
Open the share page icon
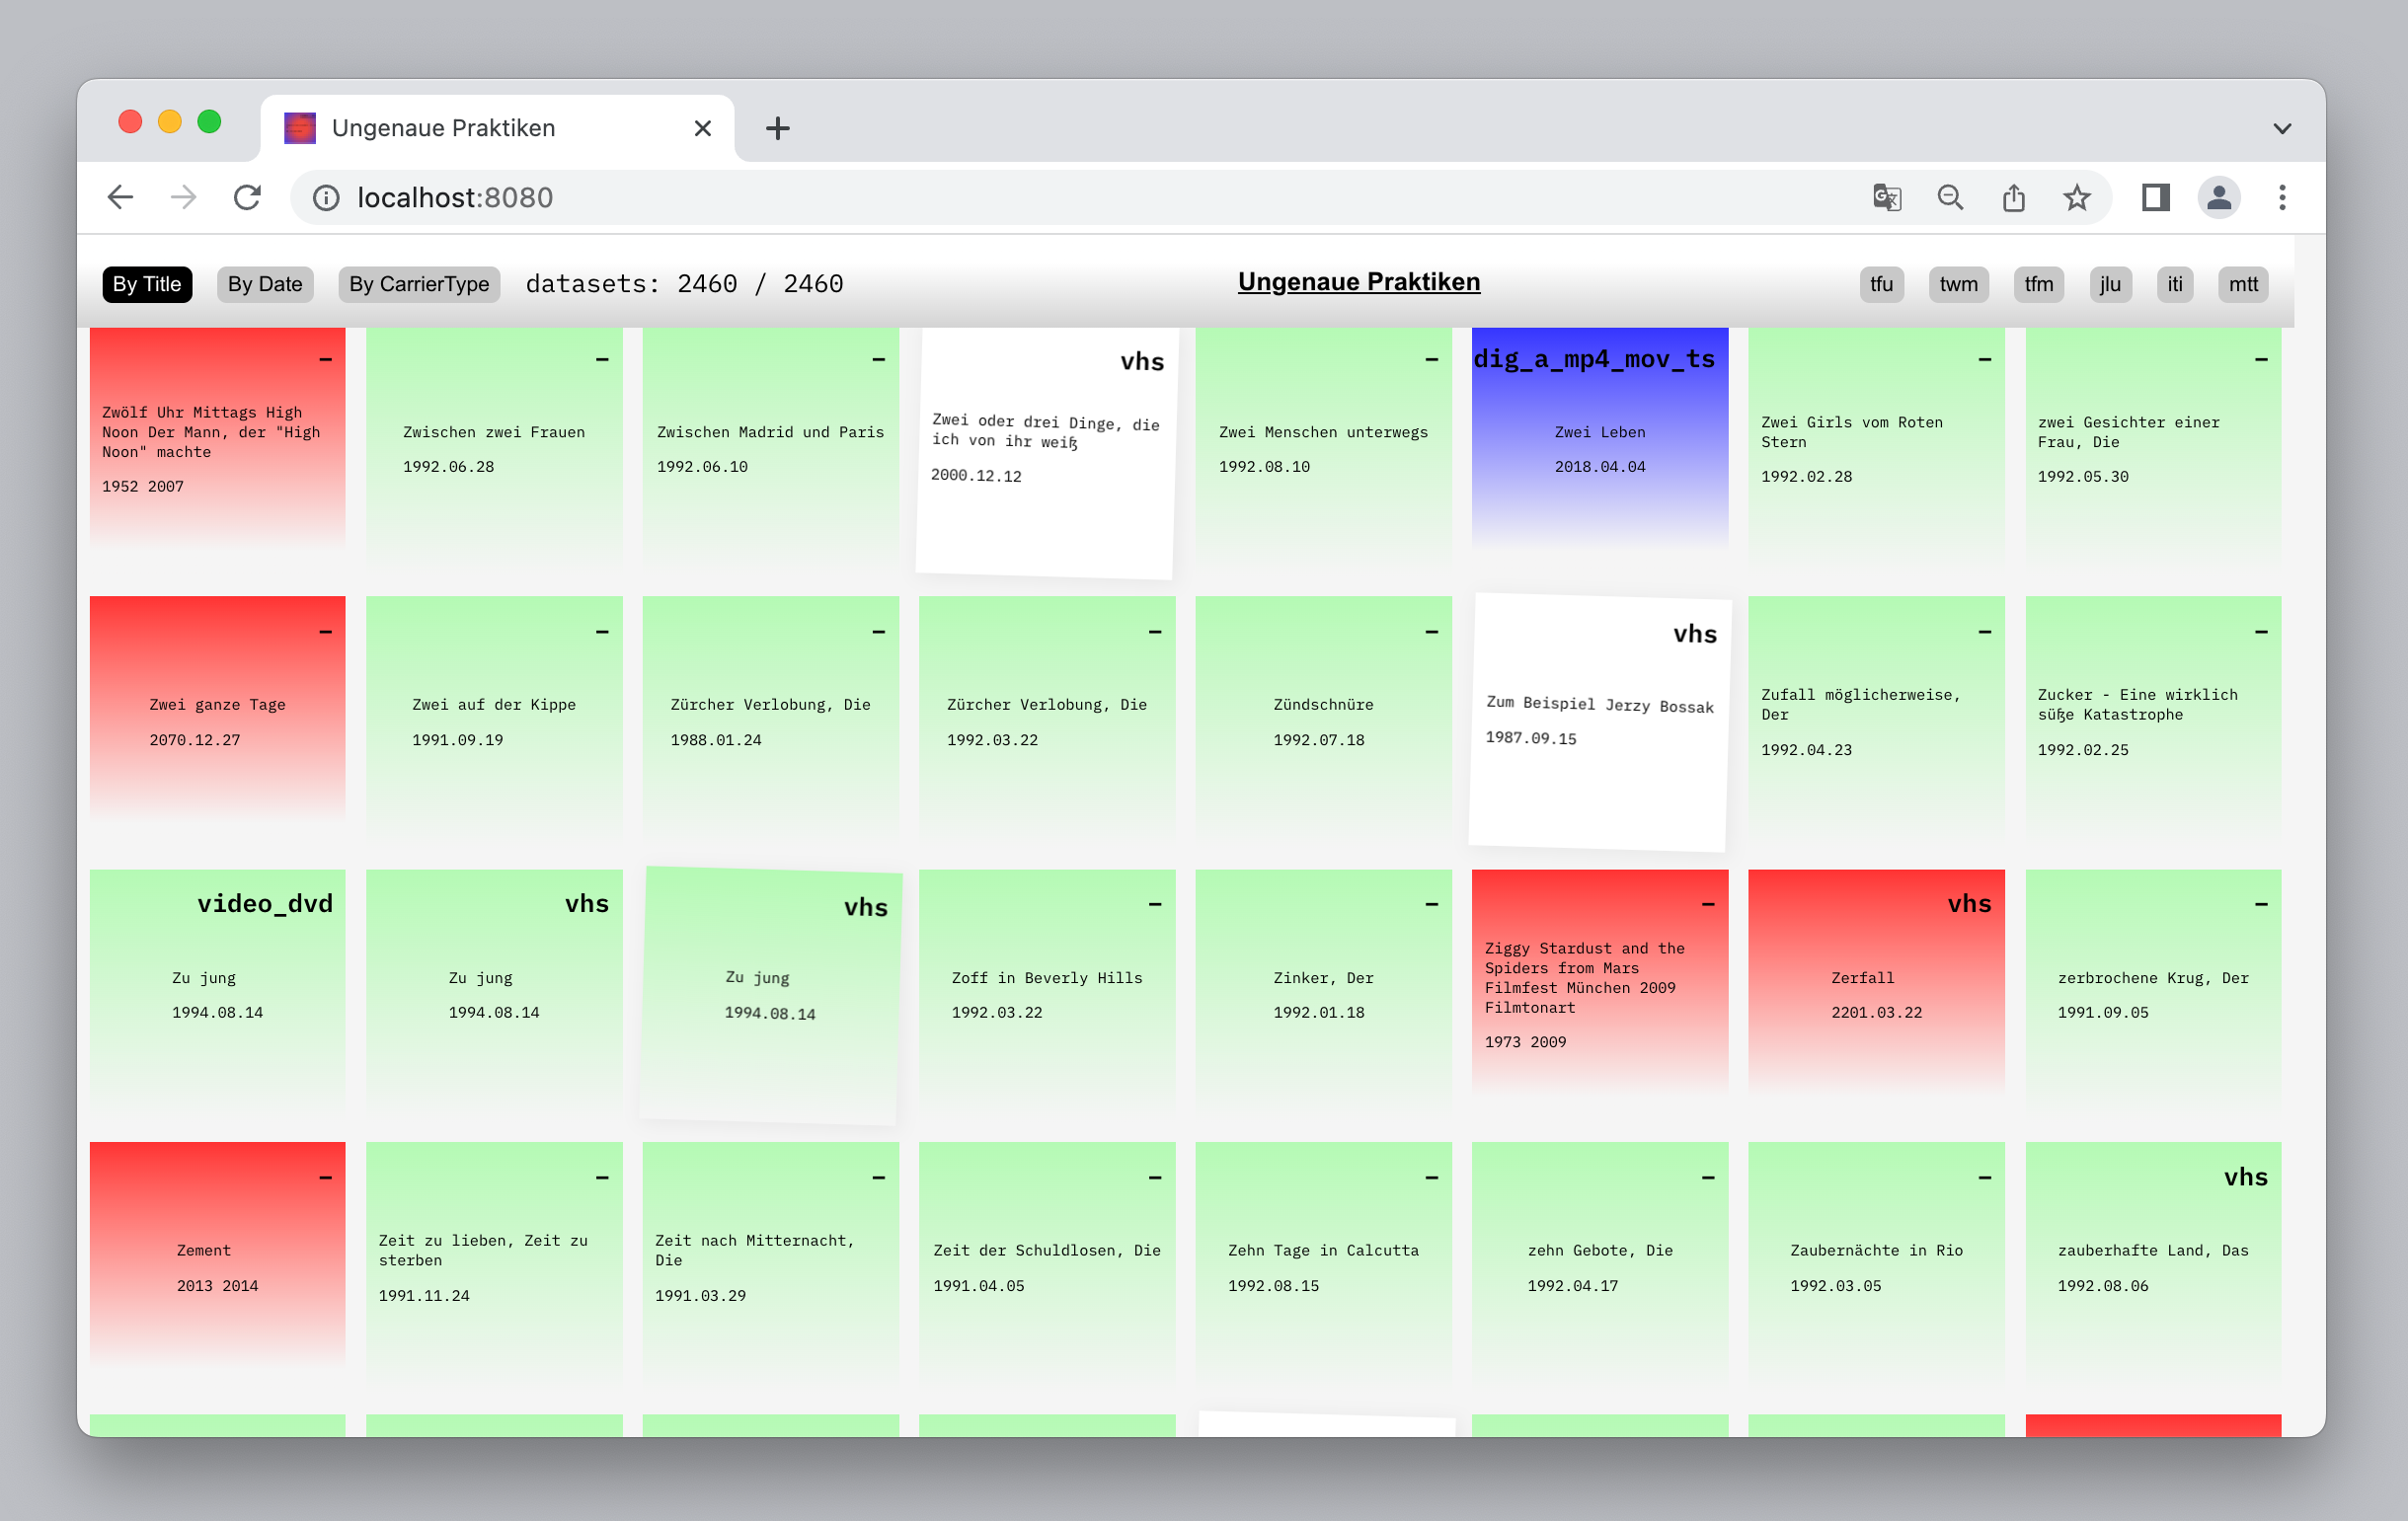2013,197
